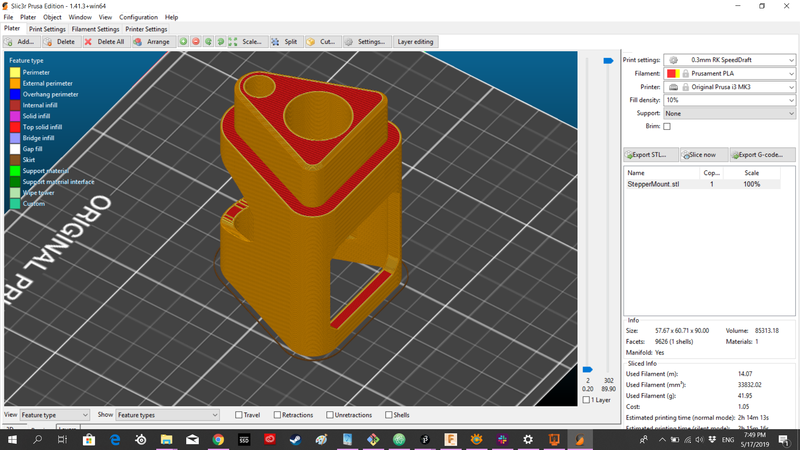Click the printer icon beside Original Prusa i3 MK3
The width and height of the screenshot is (800, 450).
(x=673, y=87)
